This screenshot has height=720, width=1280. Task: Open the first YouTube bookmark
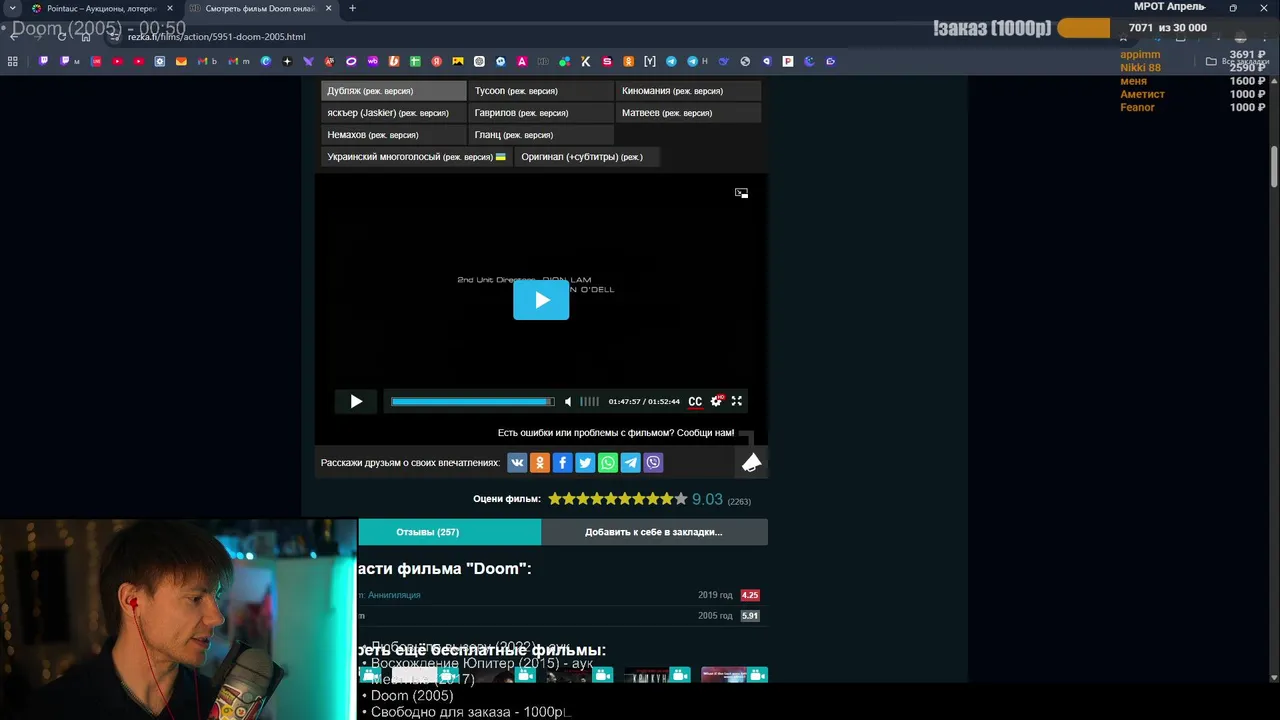tap(118, 61)
